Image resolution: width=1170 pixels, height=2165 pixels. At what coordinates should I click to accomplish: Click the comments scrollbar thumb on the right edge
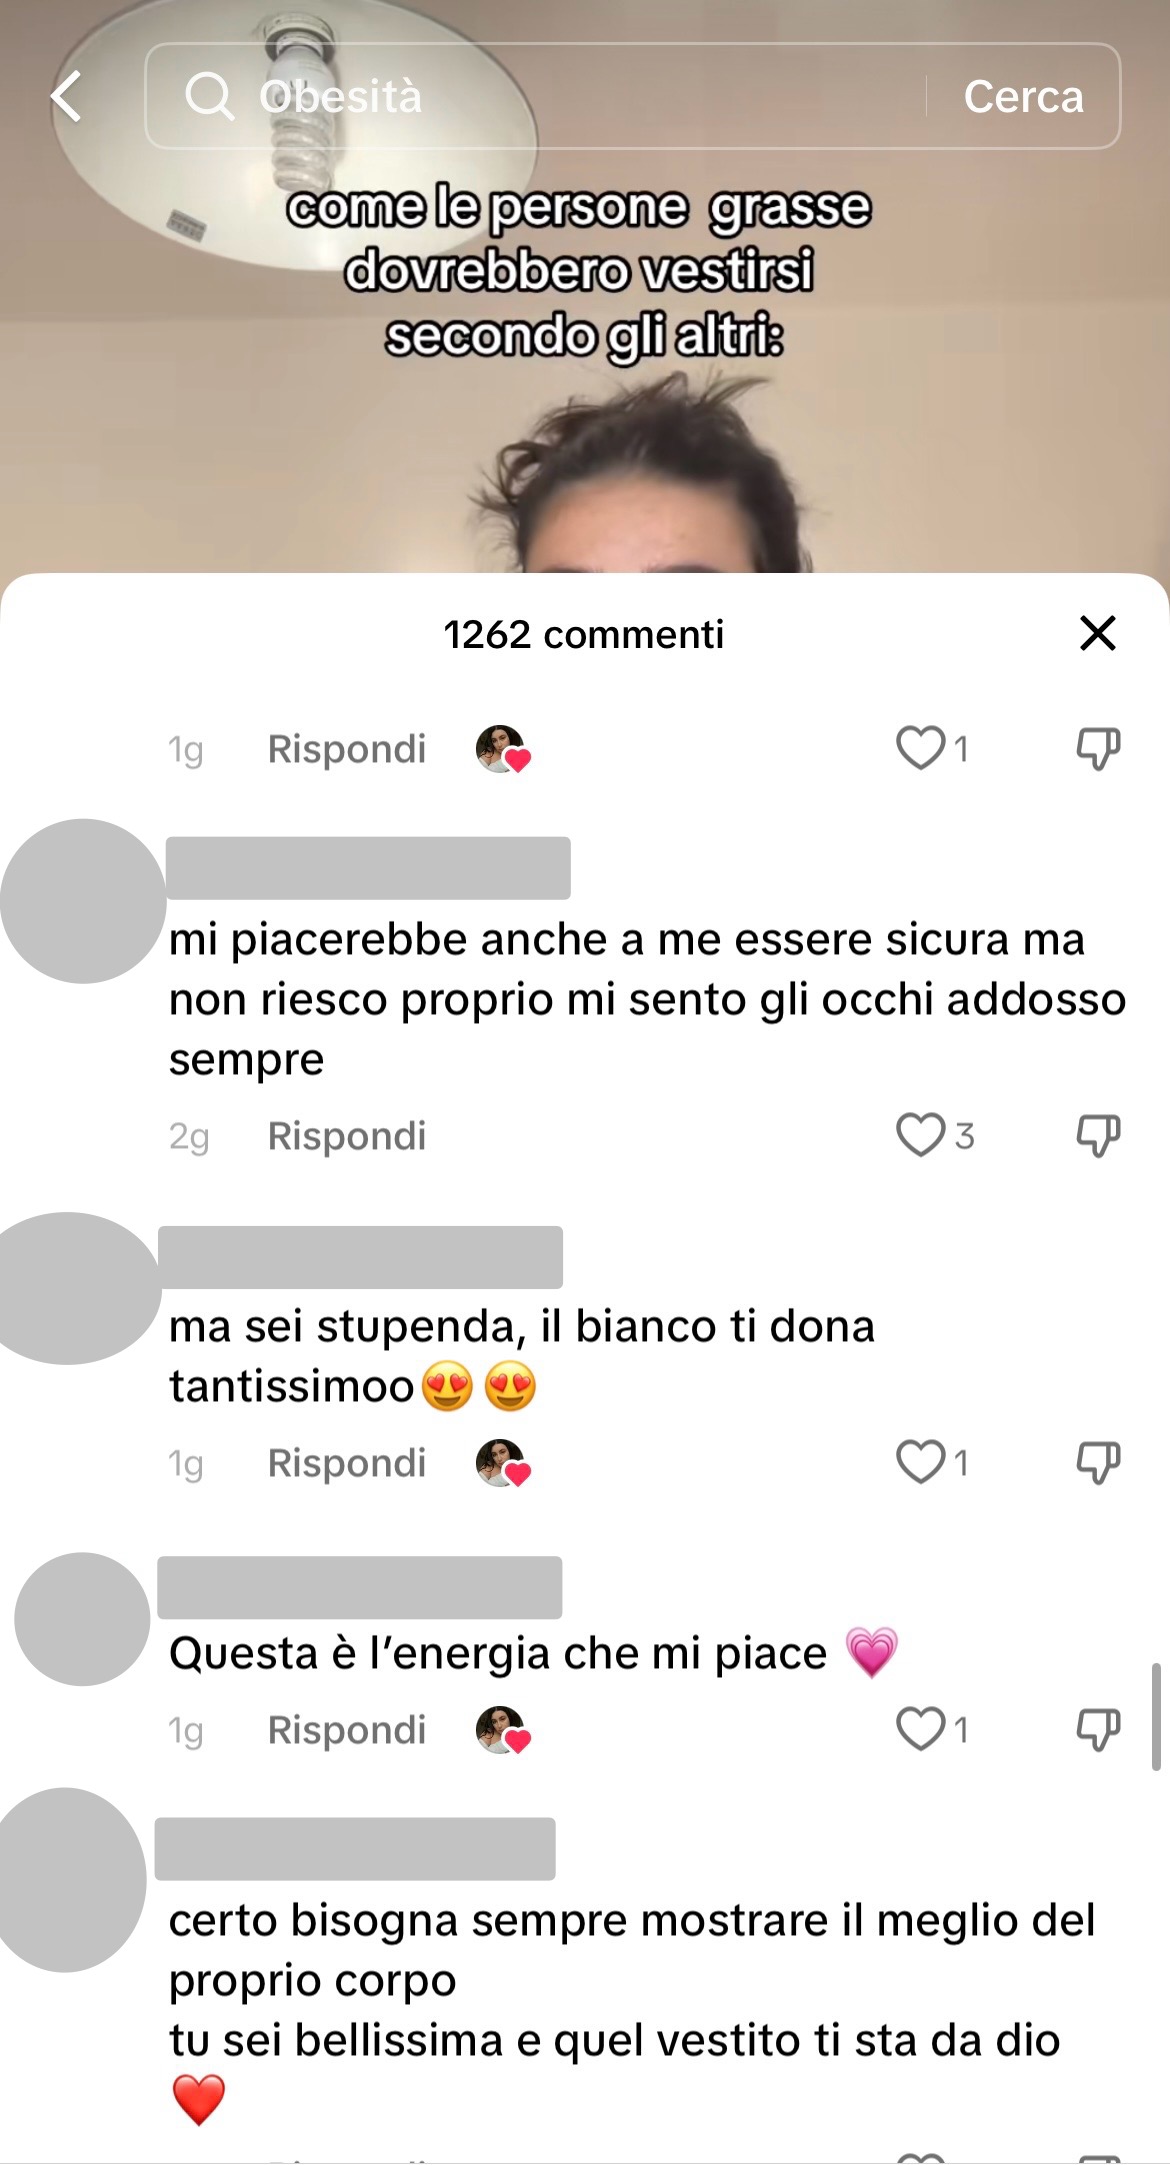[x=1156, y=1717]
